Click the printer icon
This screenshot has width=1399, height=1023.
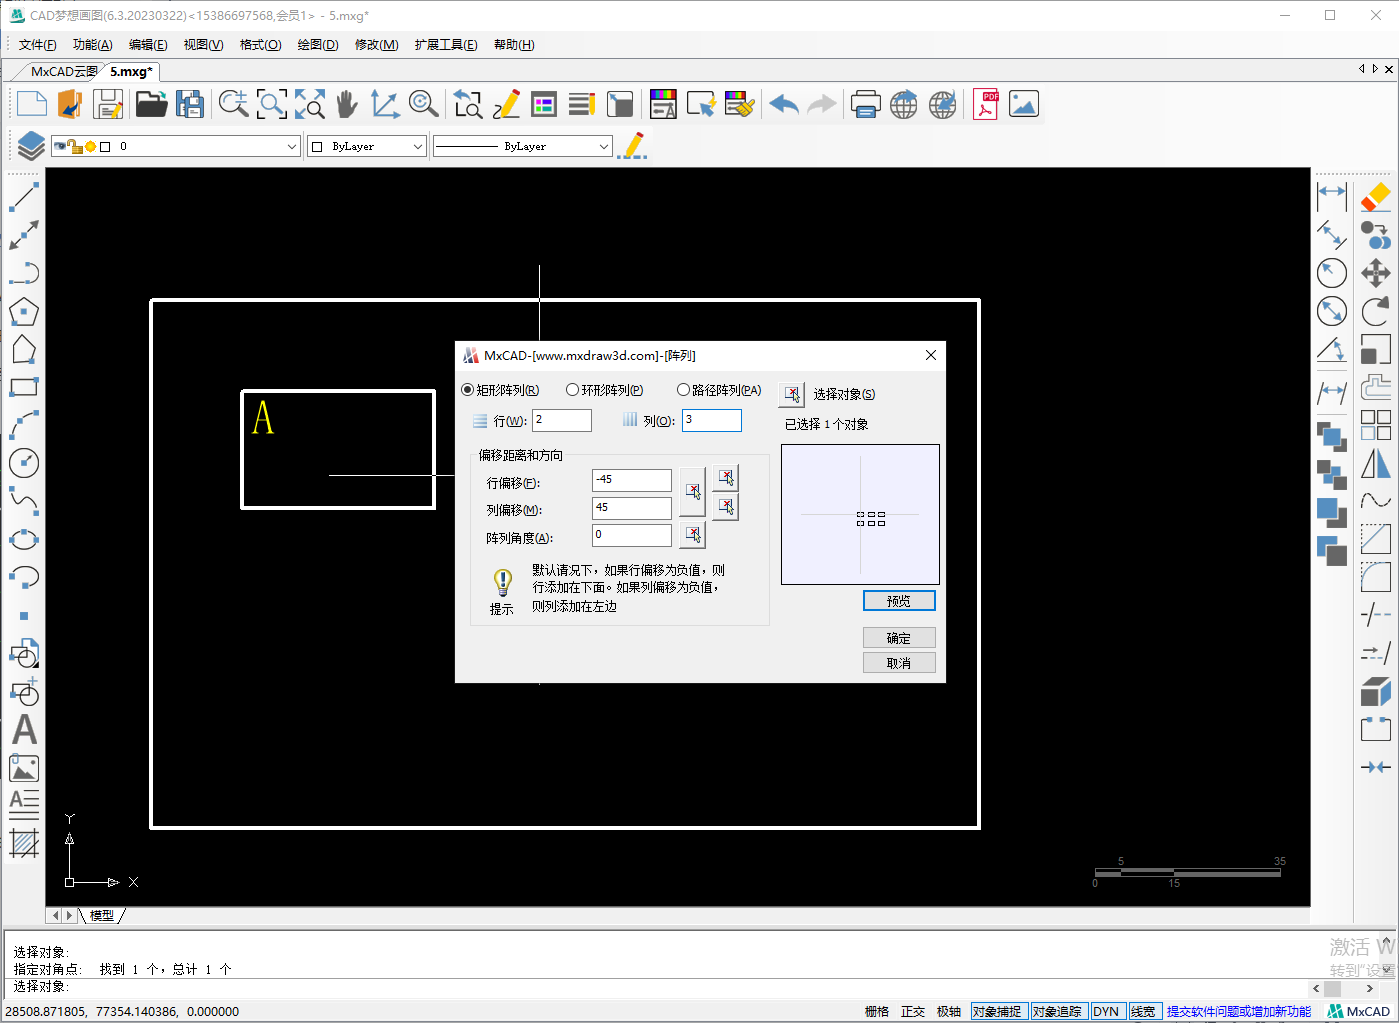(865, 104)
